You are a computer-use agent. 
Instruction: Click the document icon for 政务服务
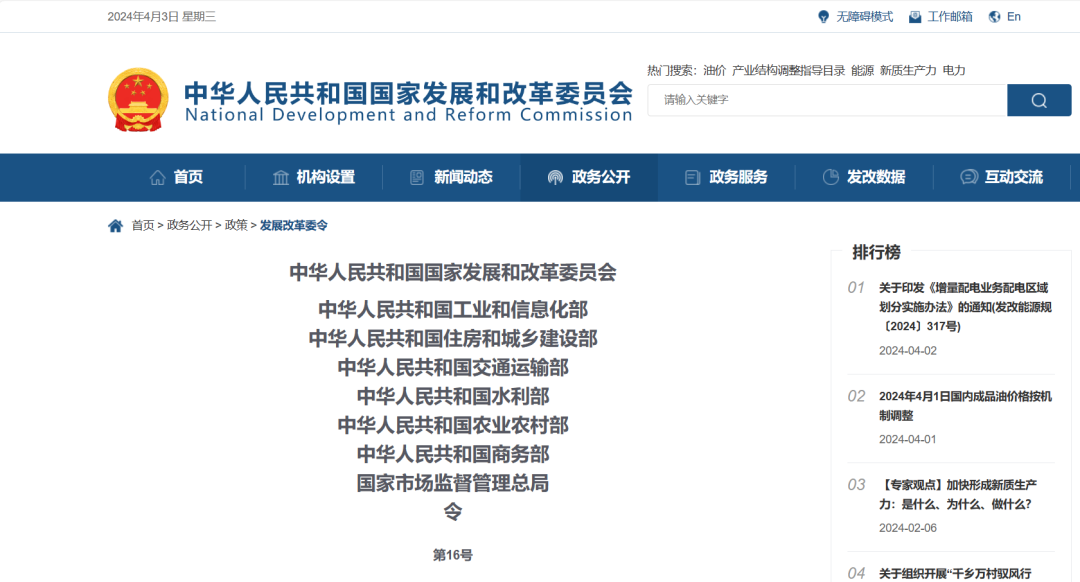[692, 178]
